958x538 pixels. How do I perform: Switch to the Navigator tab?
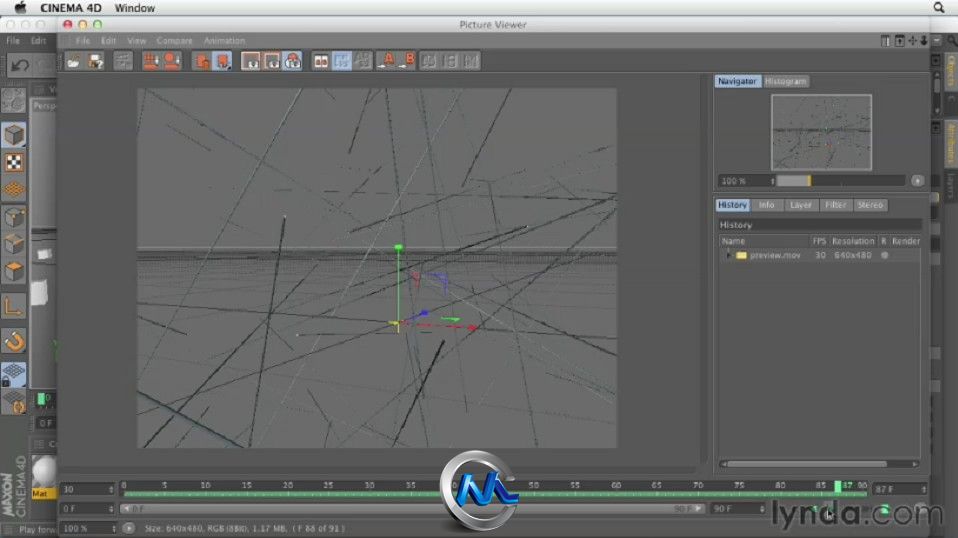pyautogui.click(x=737, y=81)
